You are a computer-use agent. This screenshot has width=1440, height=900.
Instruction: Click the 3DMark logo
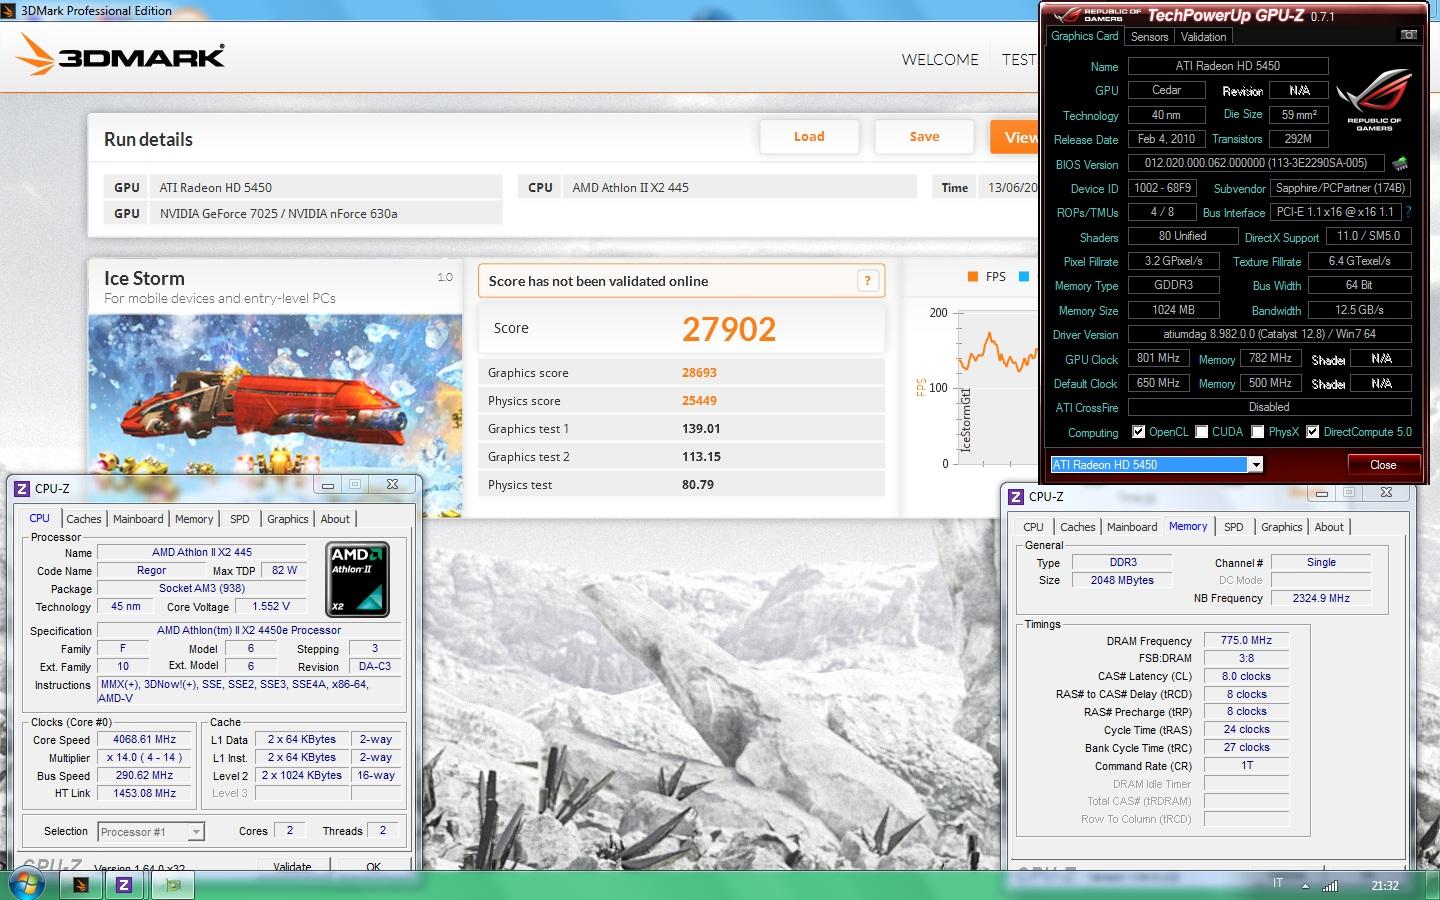(x=121, y=55)
